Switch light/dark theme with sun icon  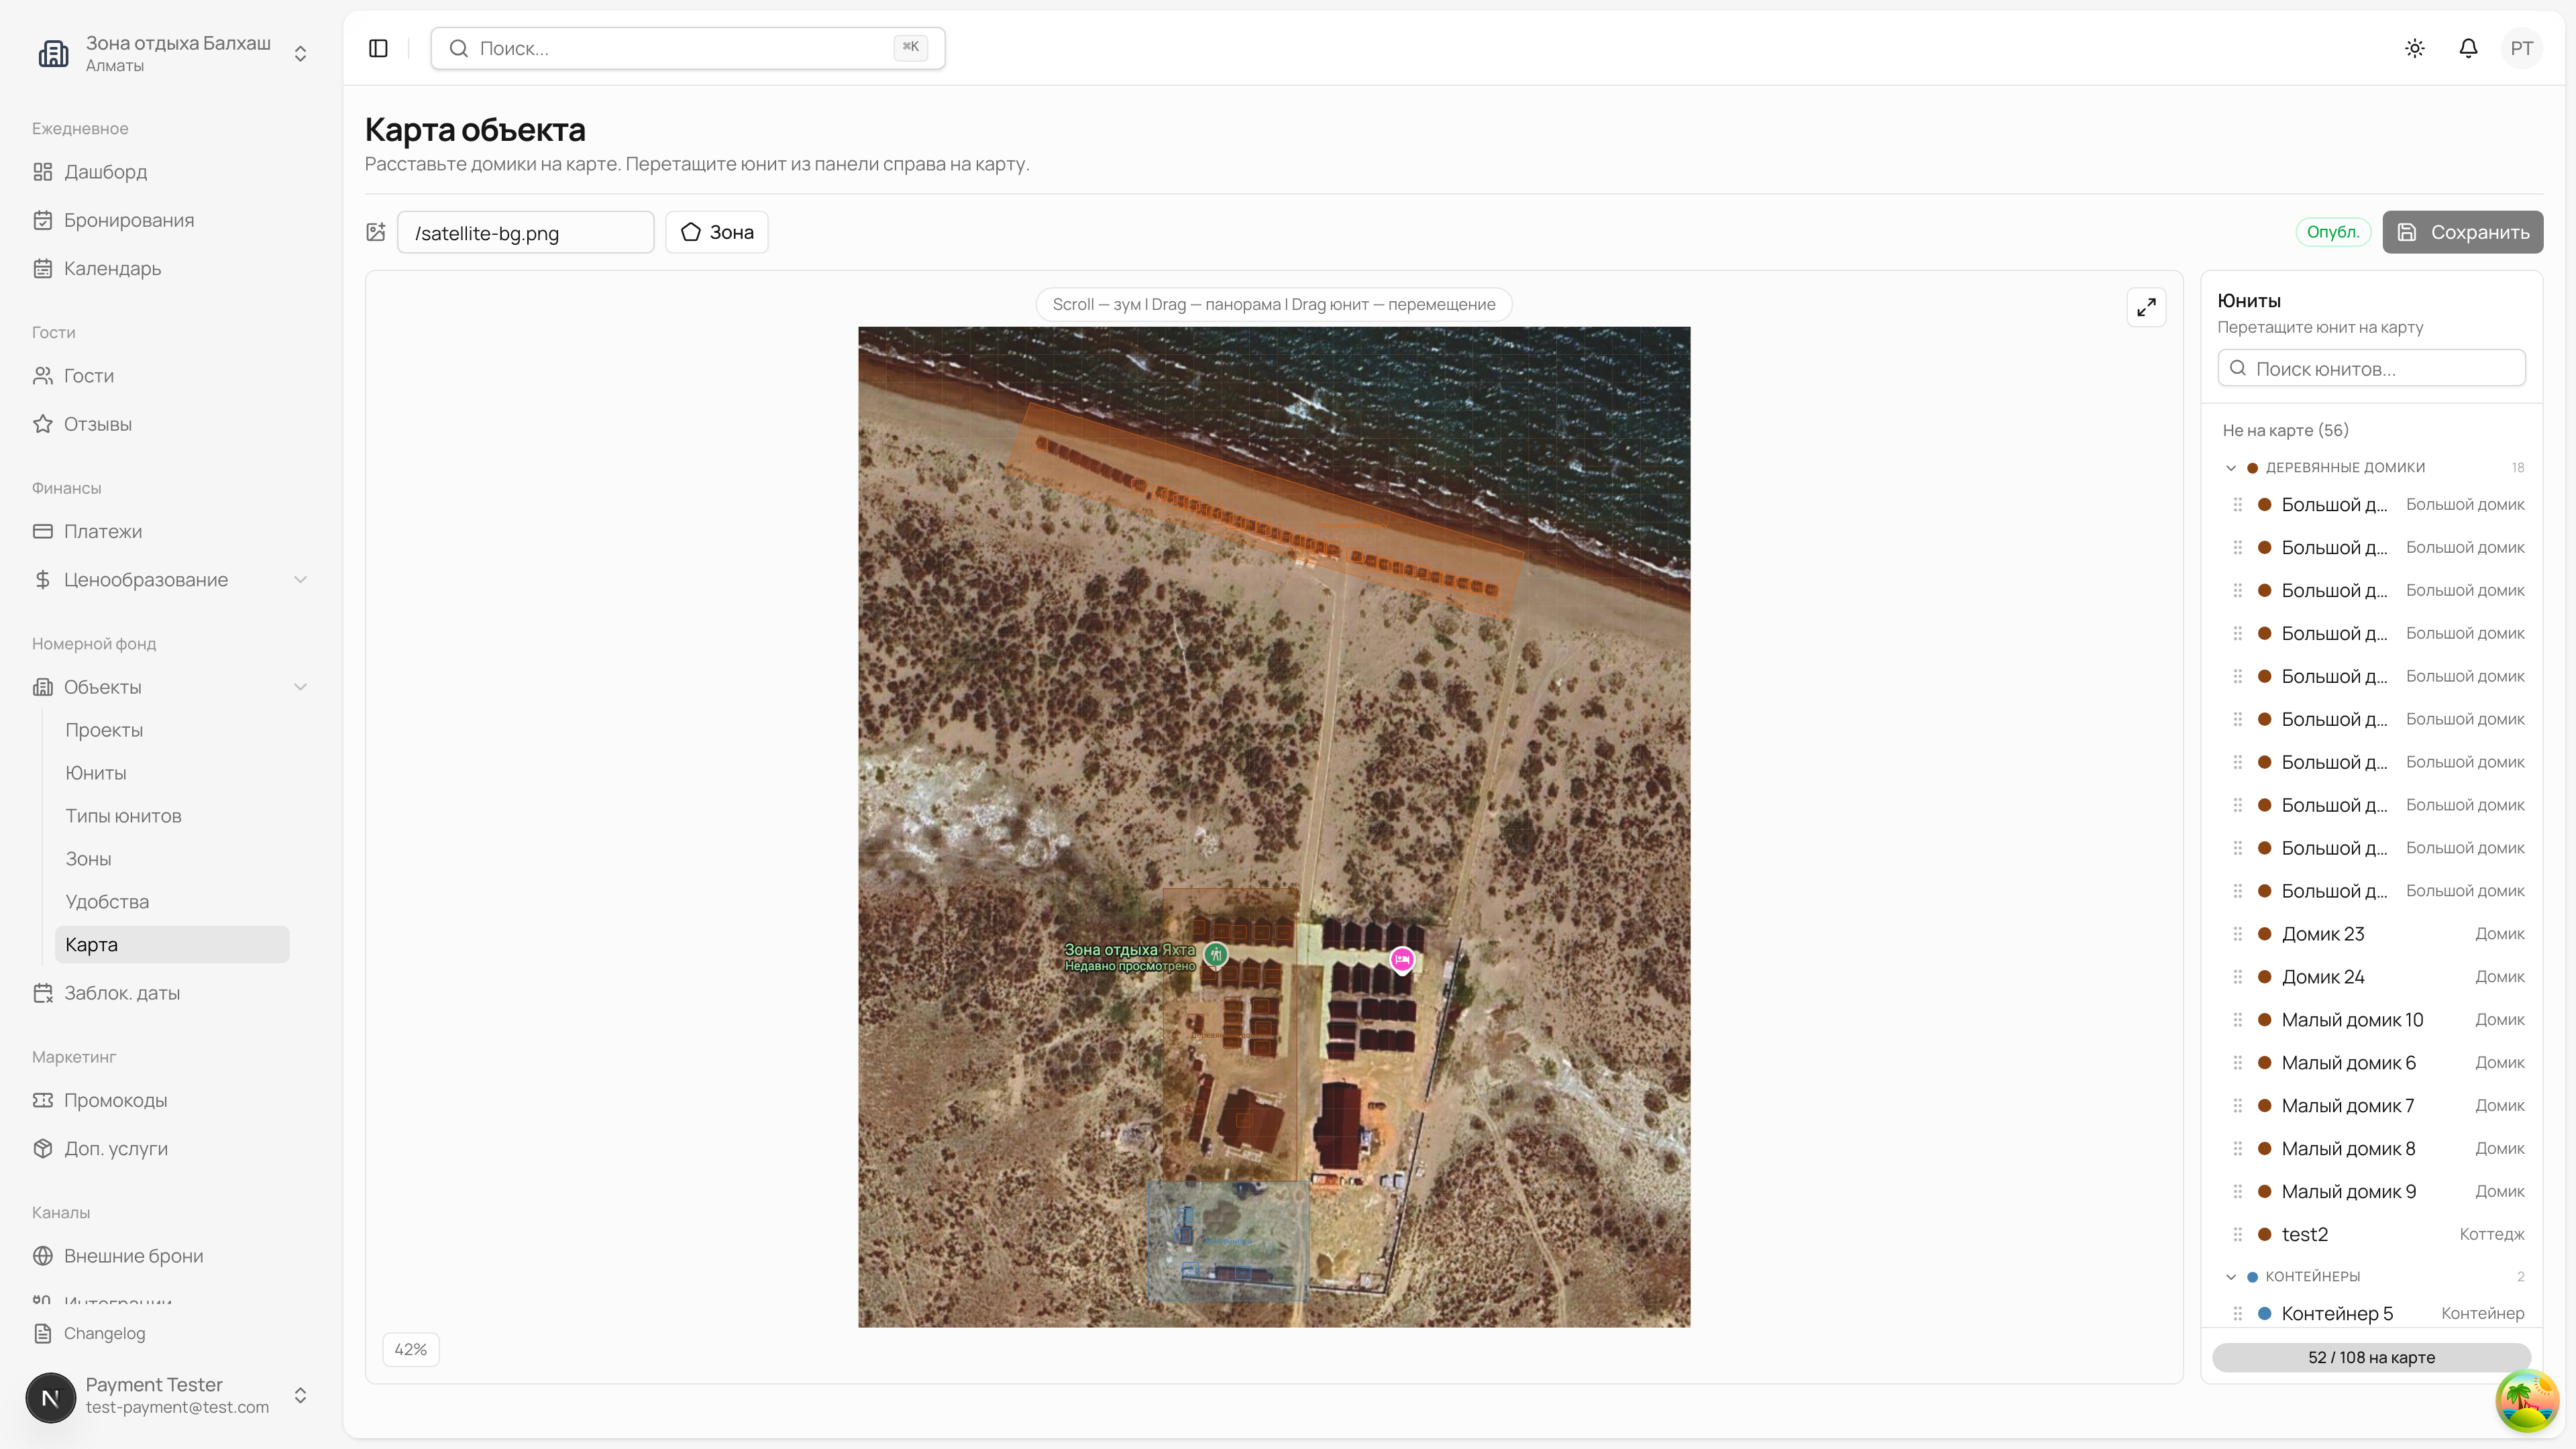click(x=2414, y=48)
